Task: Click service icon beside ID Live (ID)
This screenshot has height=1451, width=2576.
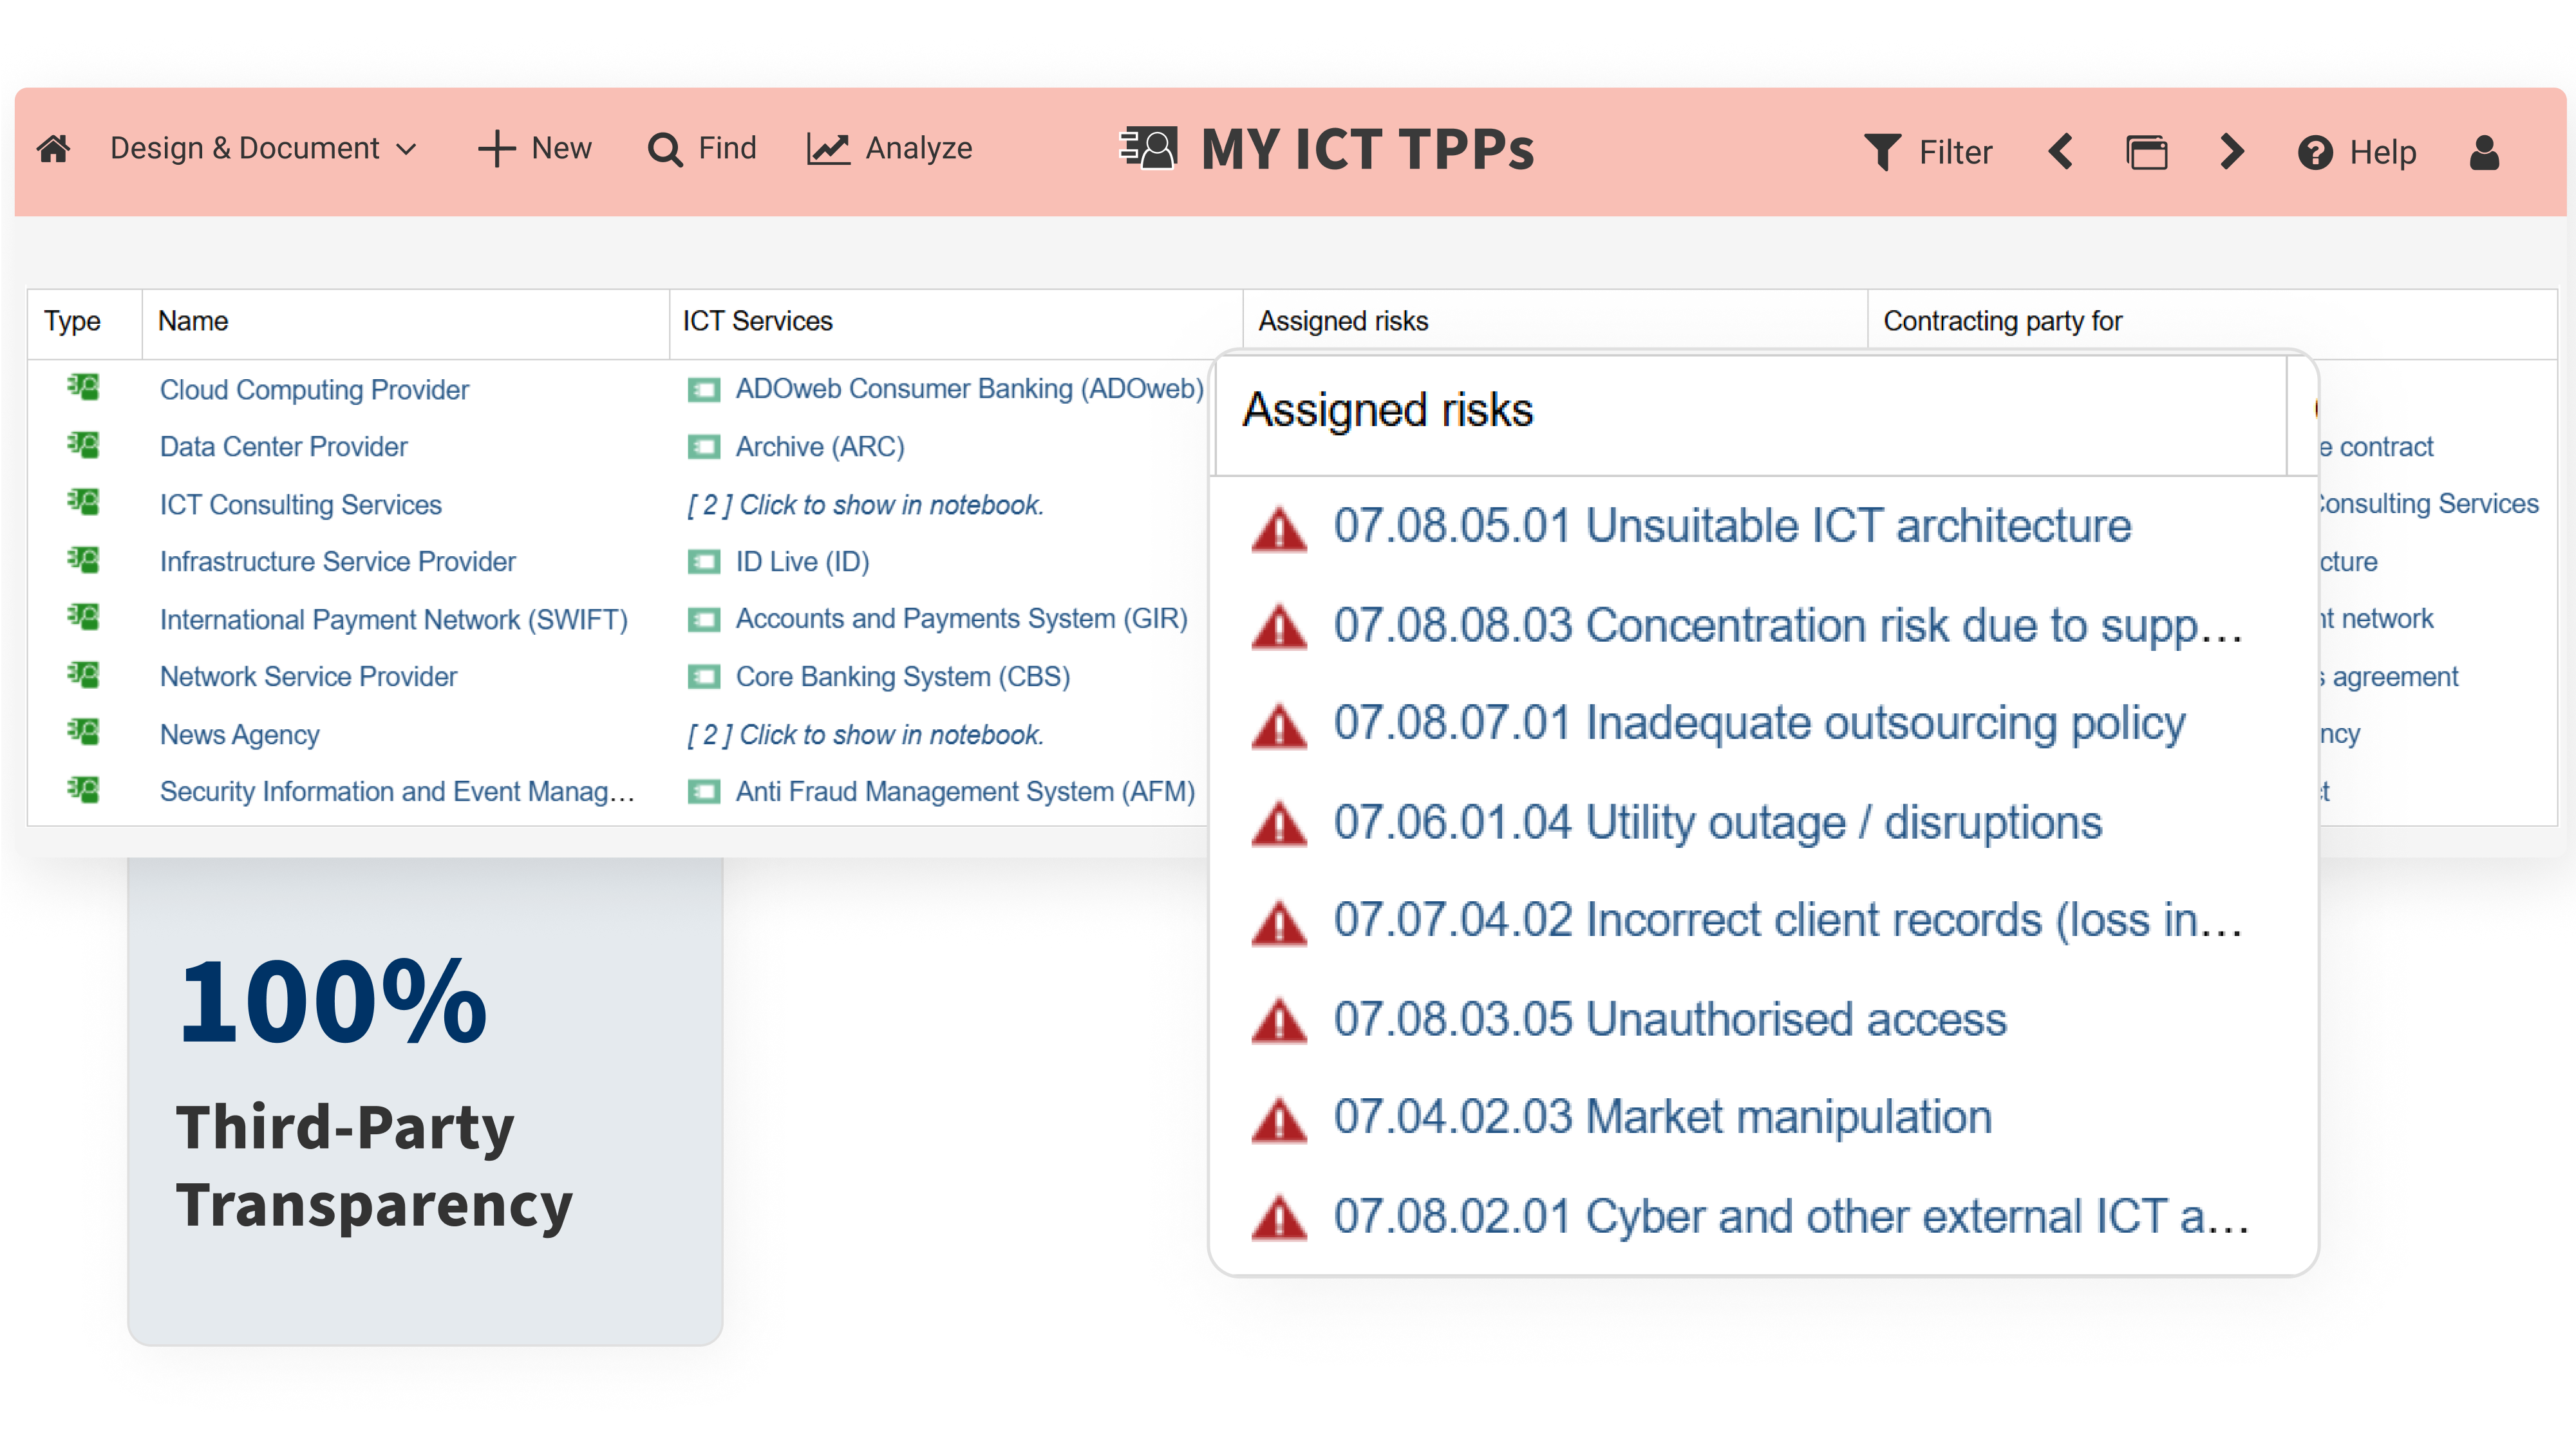Action: point(703,561)
